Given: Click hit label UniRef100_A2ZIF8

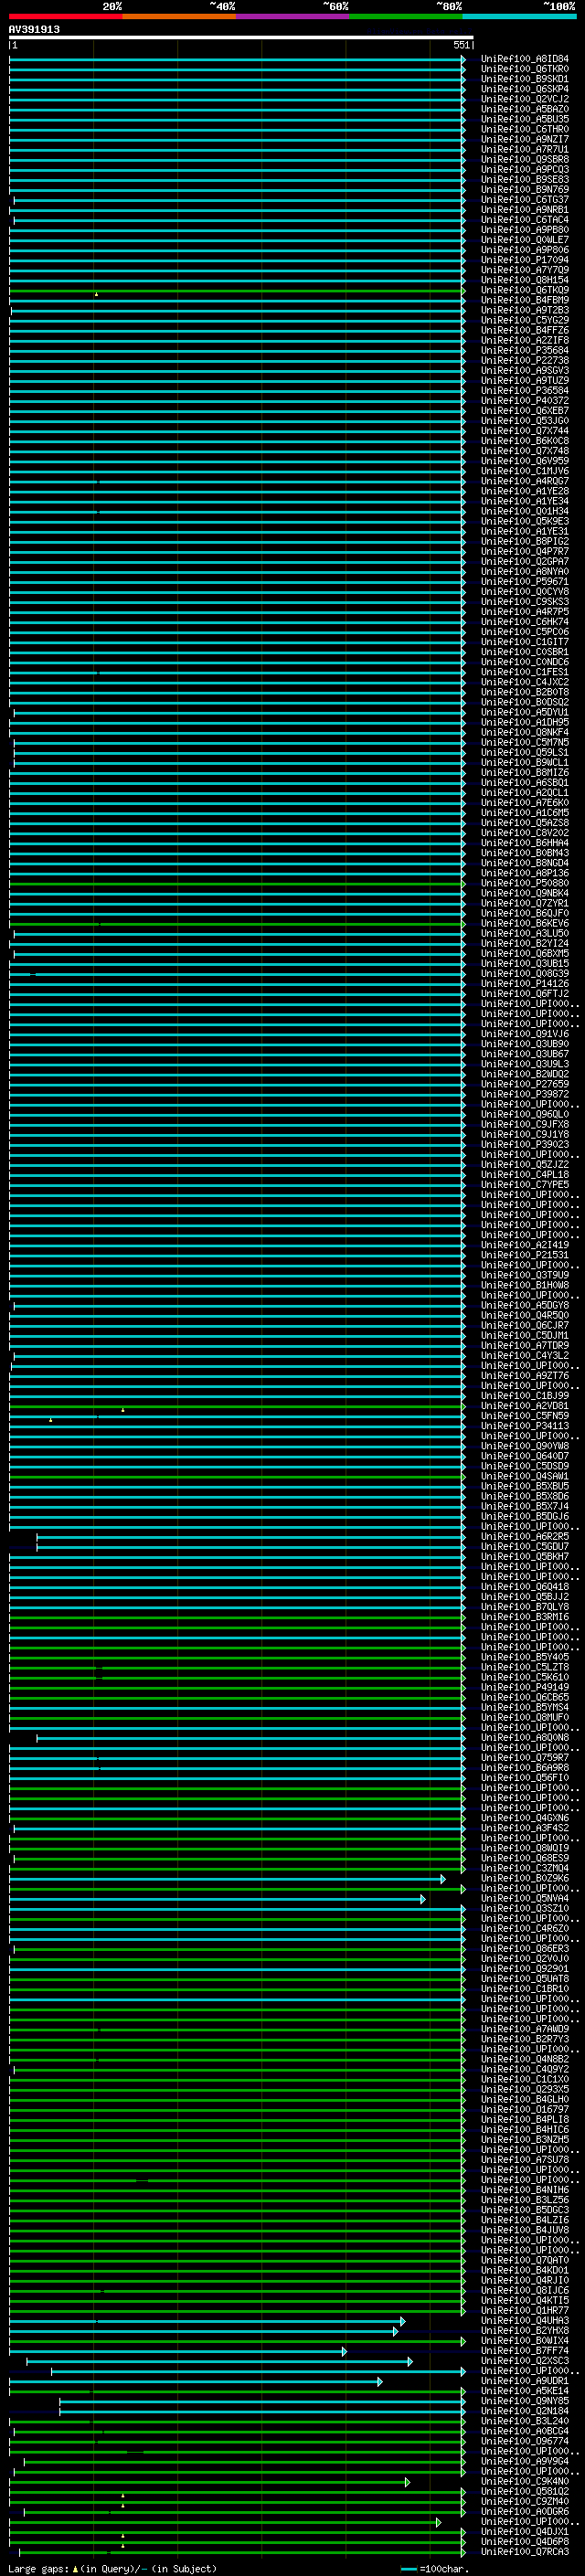Looking at the screenshot, I should (524, 340).
